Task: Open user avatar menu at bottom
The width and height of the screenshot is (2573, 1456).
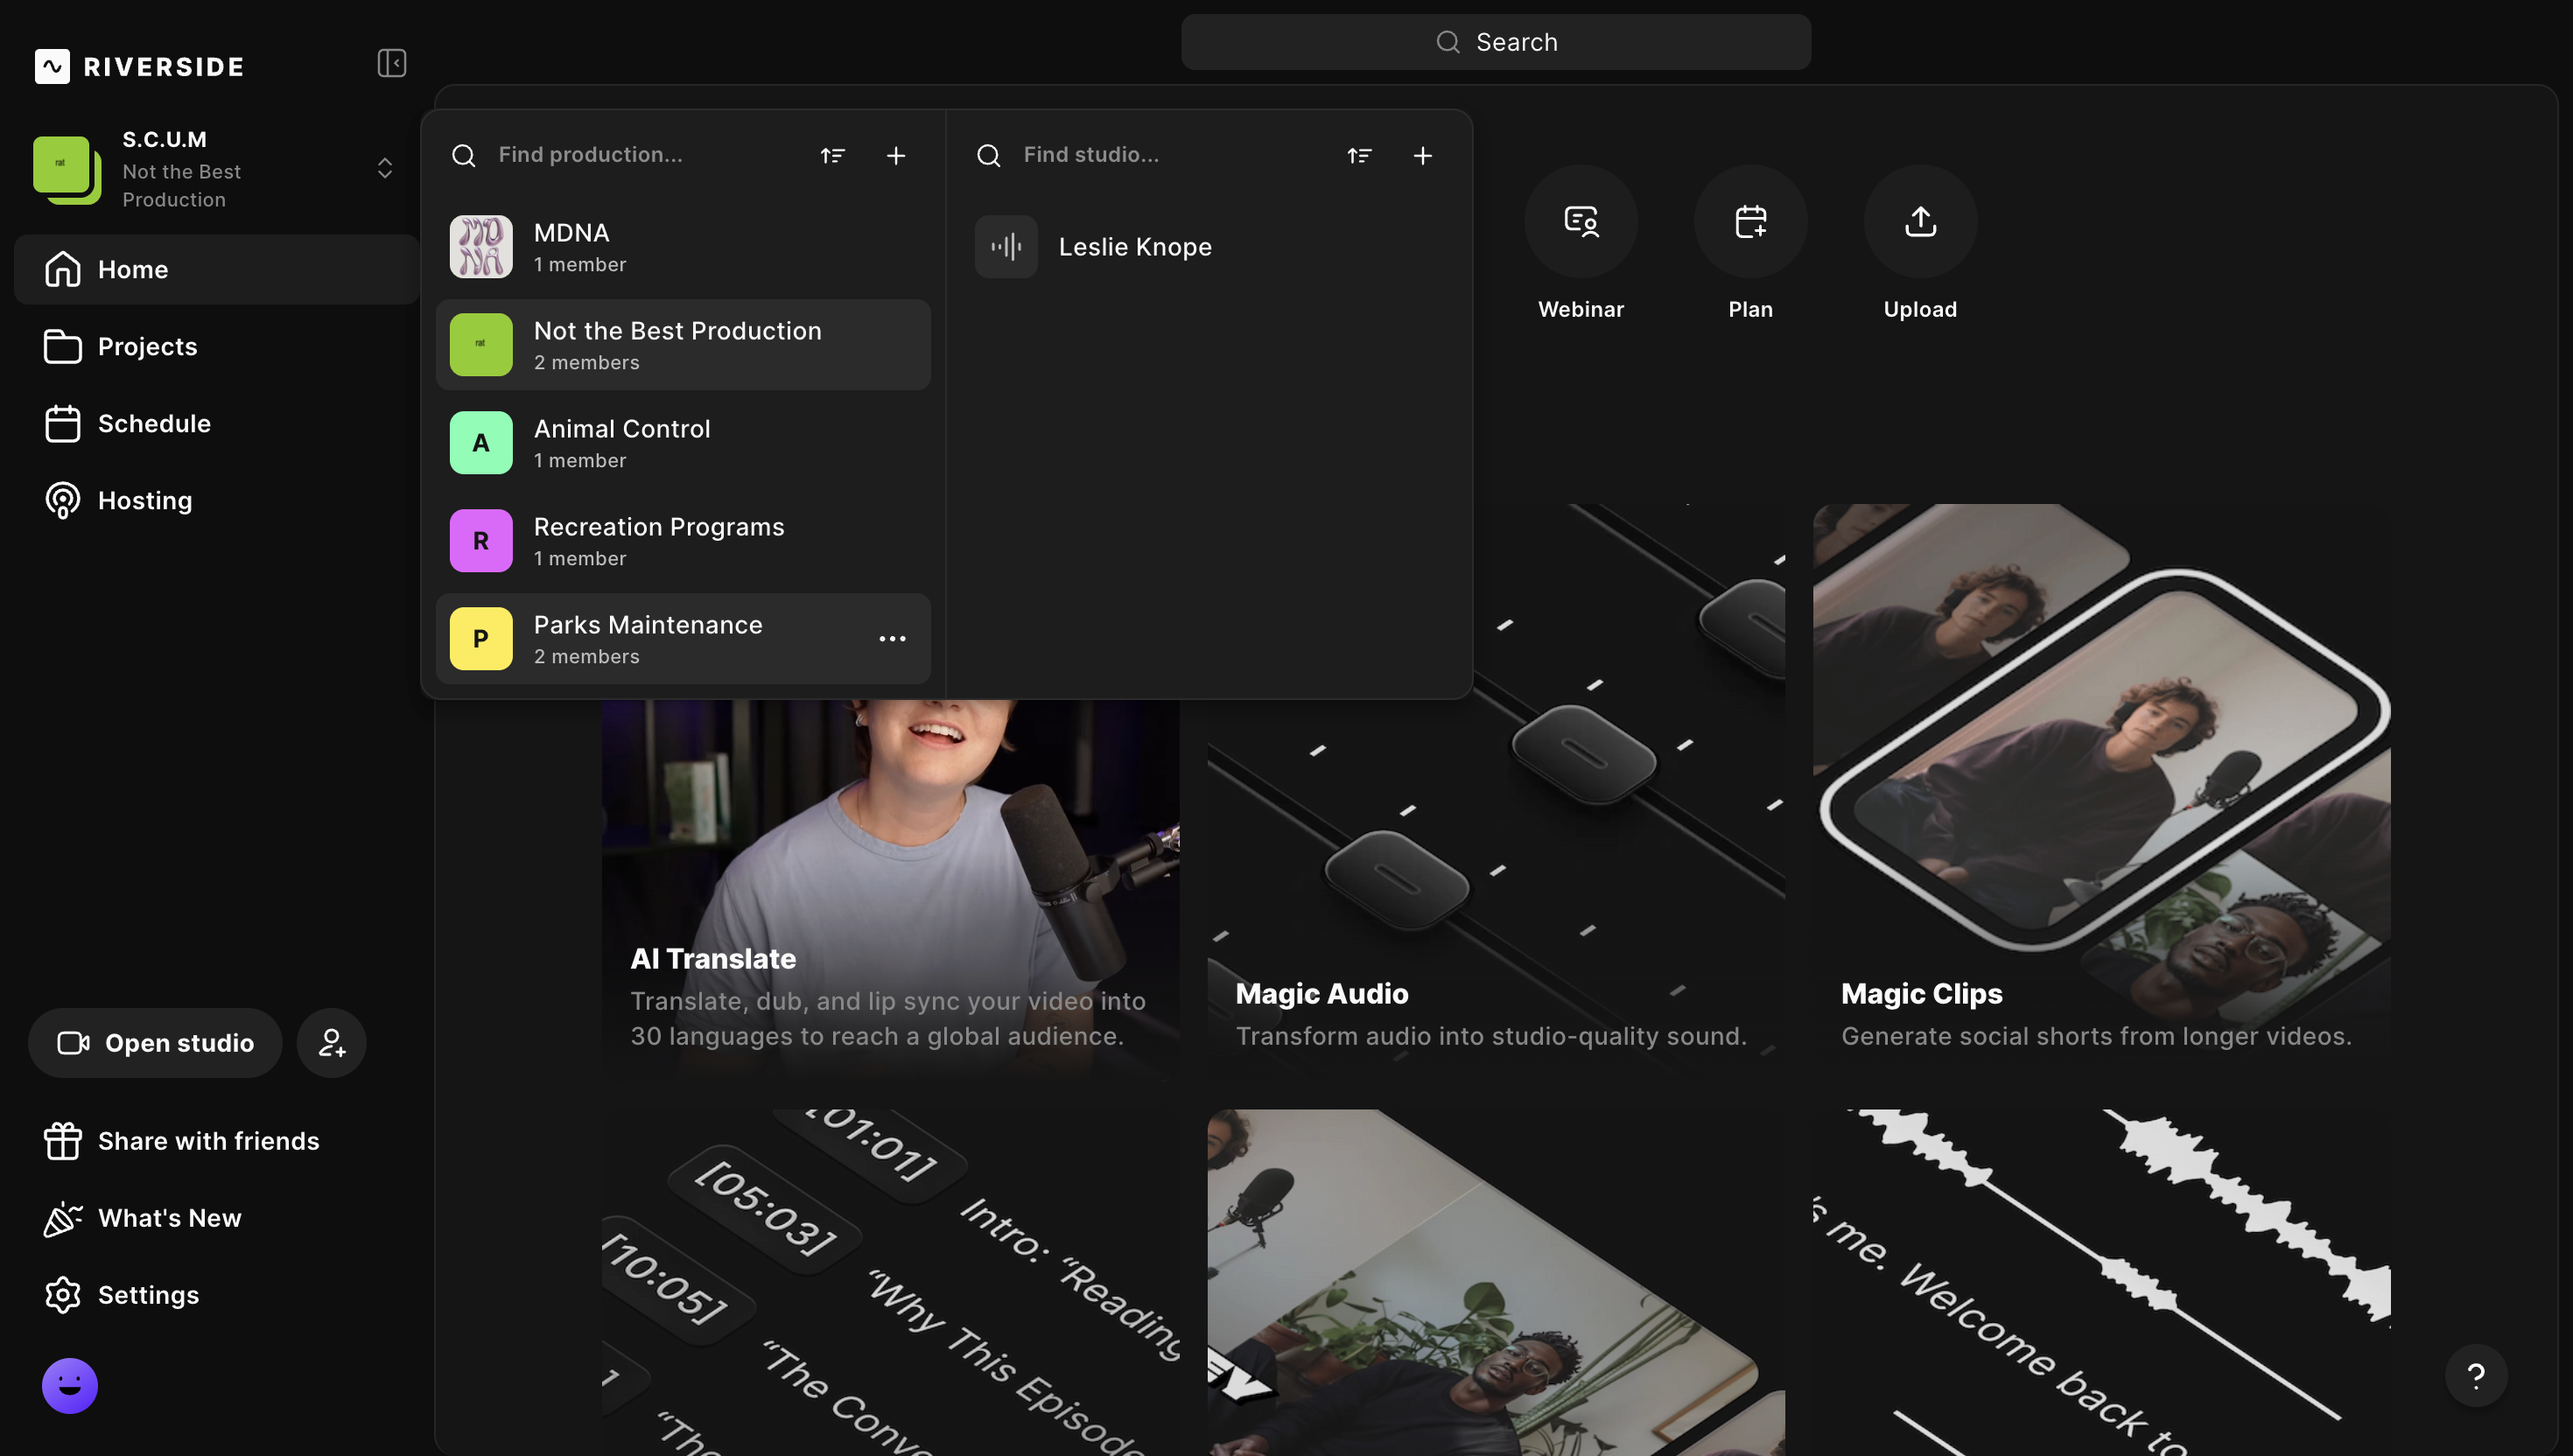Action: click(70, 1385)
